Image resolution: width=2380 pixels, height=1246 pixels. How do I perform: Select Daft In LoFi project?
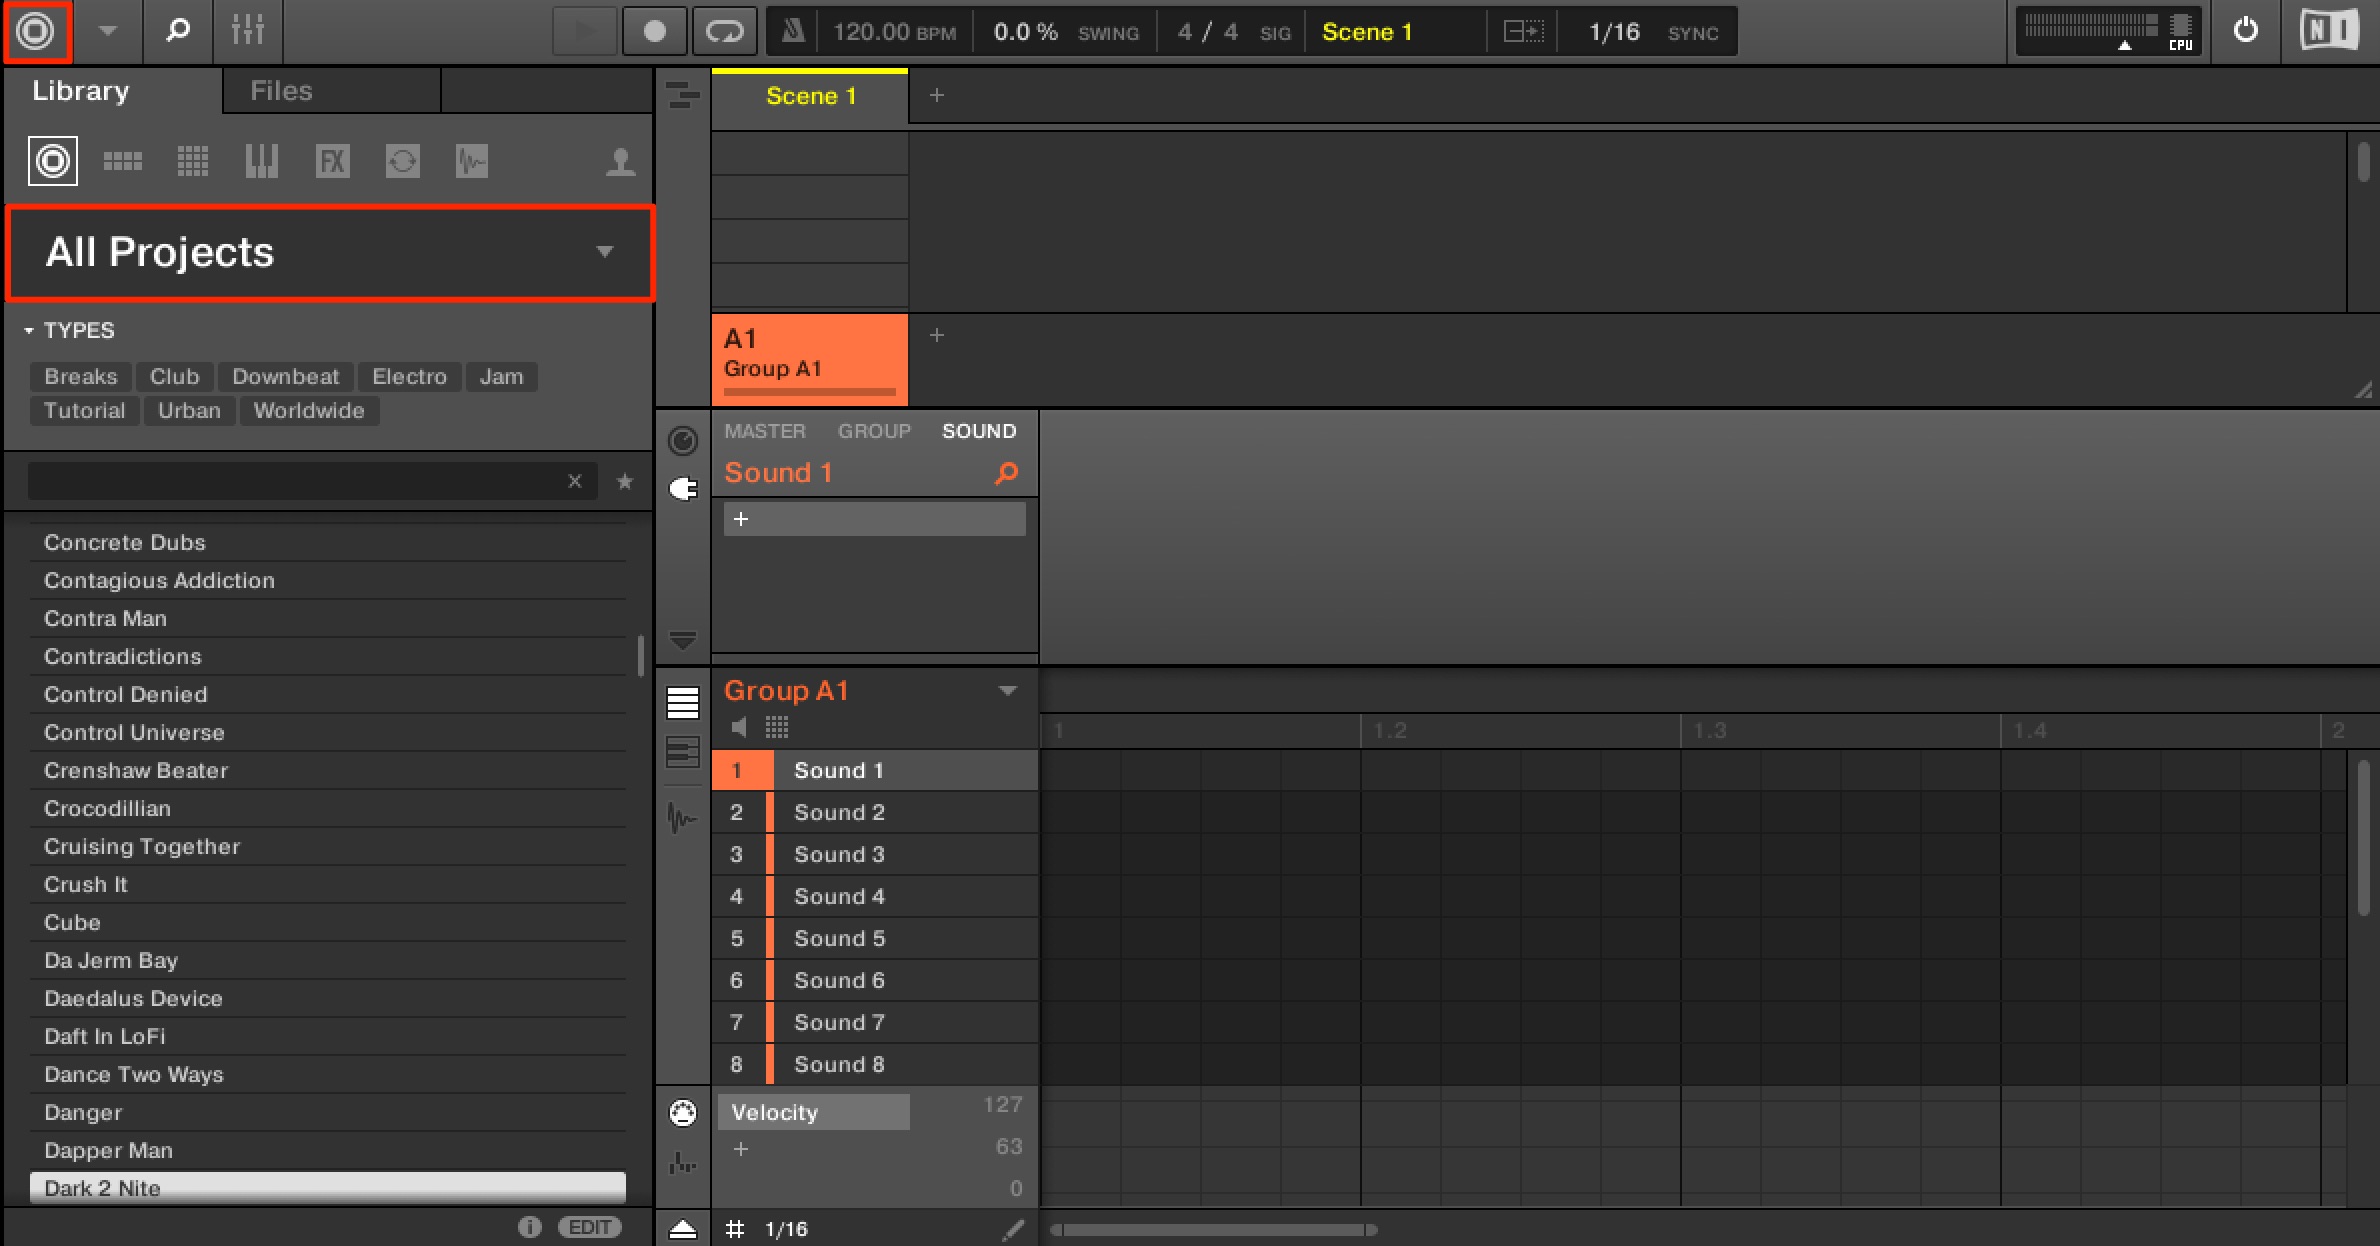click(328, 1037)
